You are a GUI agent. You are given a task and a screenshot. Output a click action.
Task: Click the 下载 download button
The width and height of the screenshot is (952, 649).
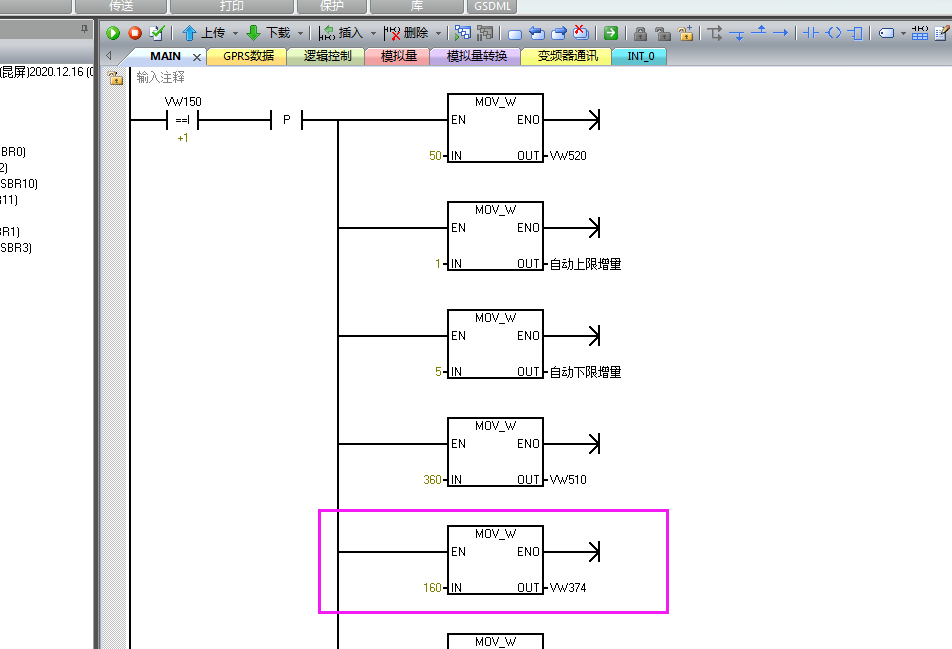tap(268, 33)
